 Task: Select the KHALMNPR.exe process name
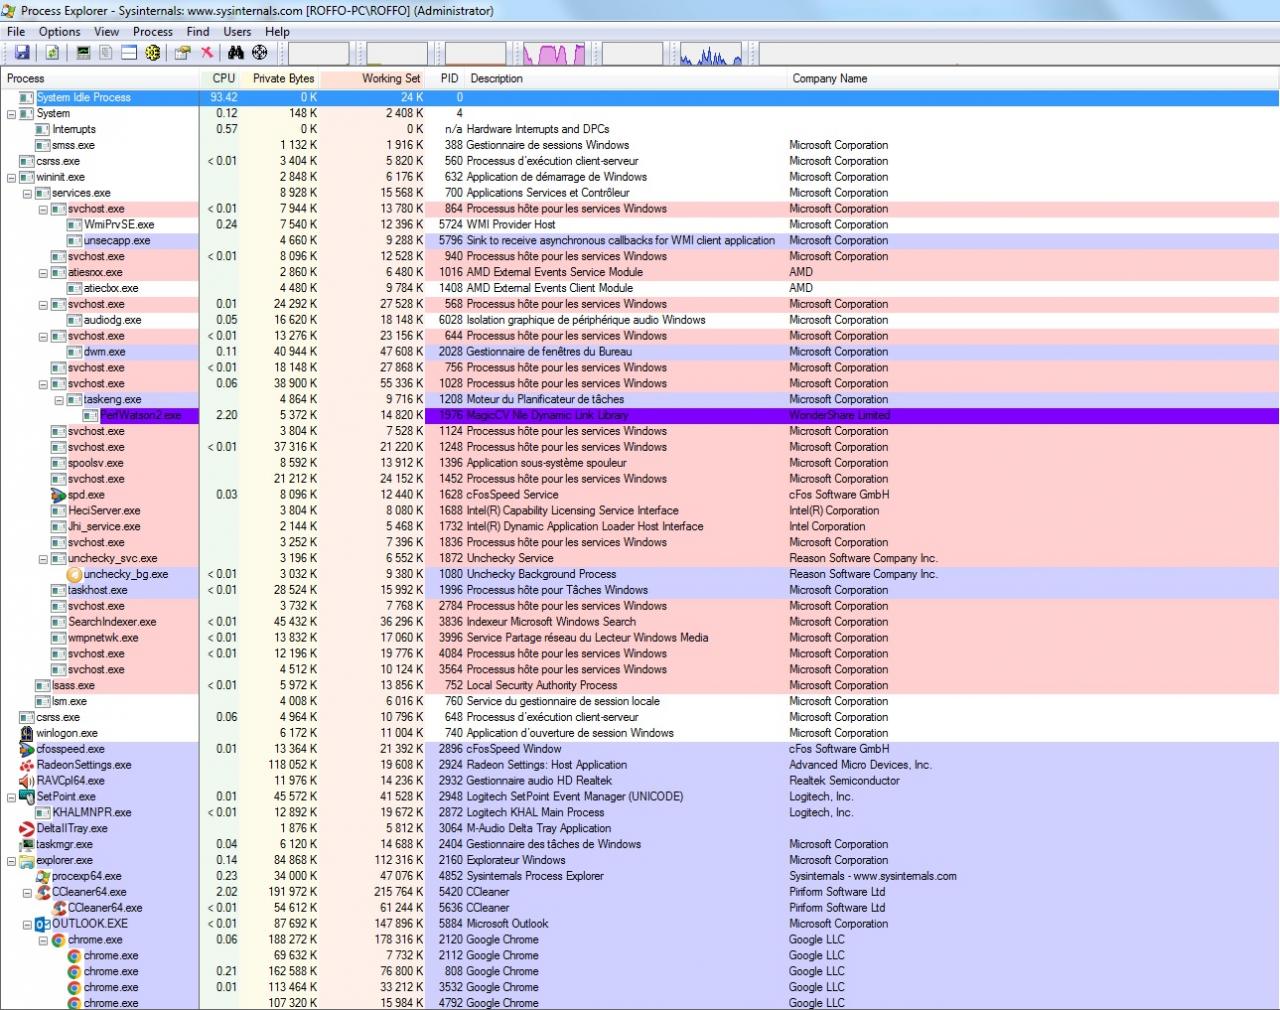click(x=92, y=813)
